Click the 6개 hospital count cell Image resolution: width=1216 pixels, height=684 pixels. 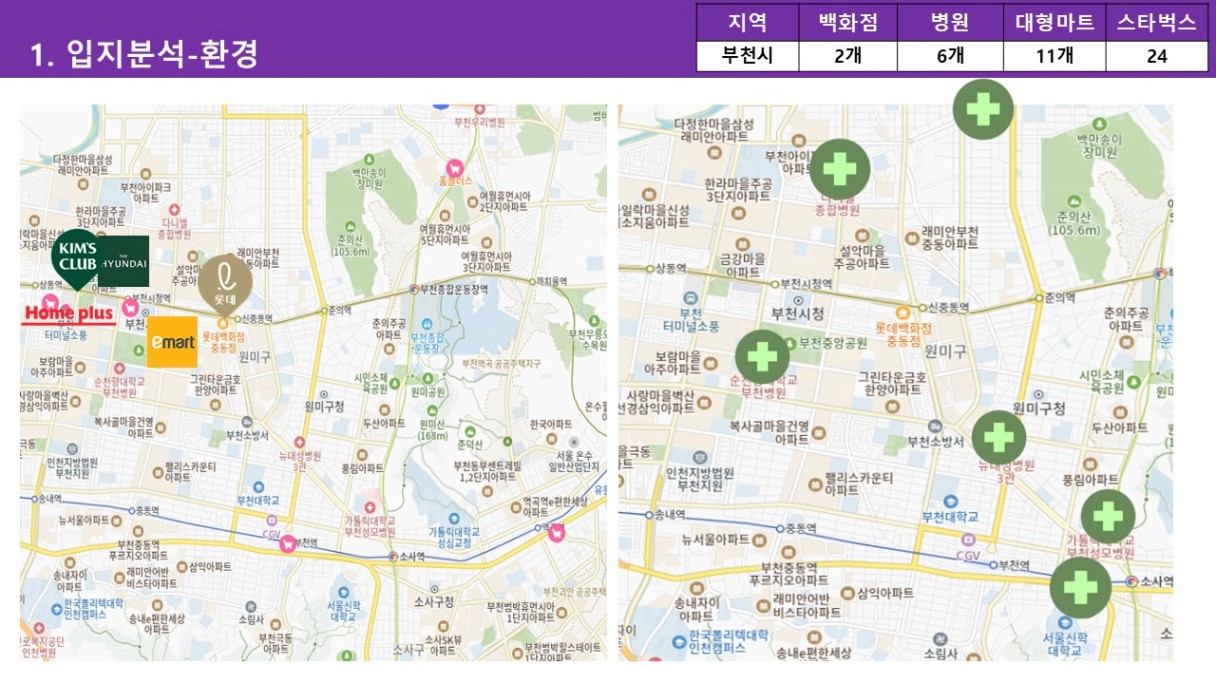click(x=952, y=56)
